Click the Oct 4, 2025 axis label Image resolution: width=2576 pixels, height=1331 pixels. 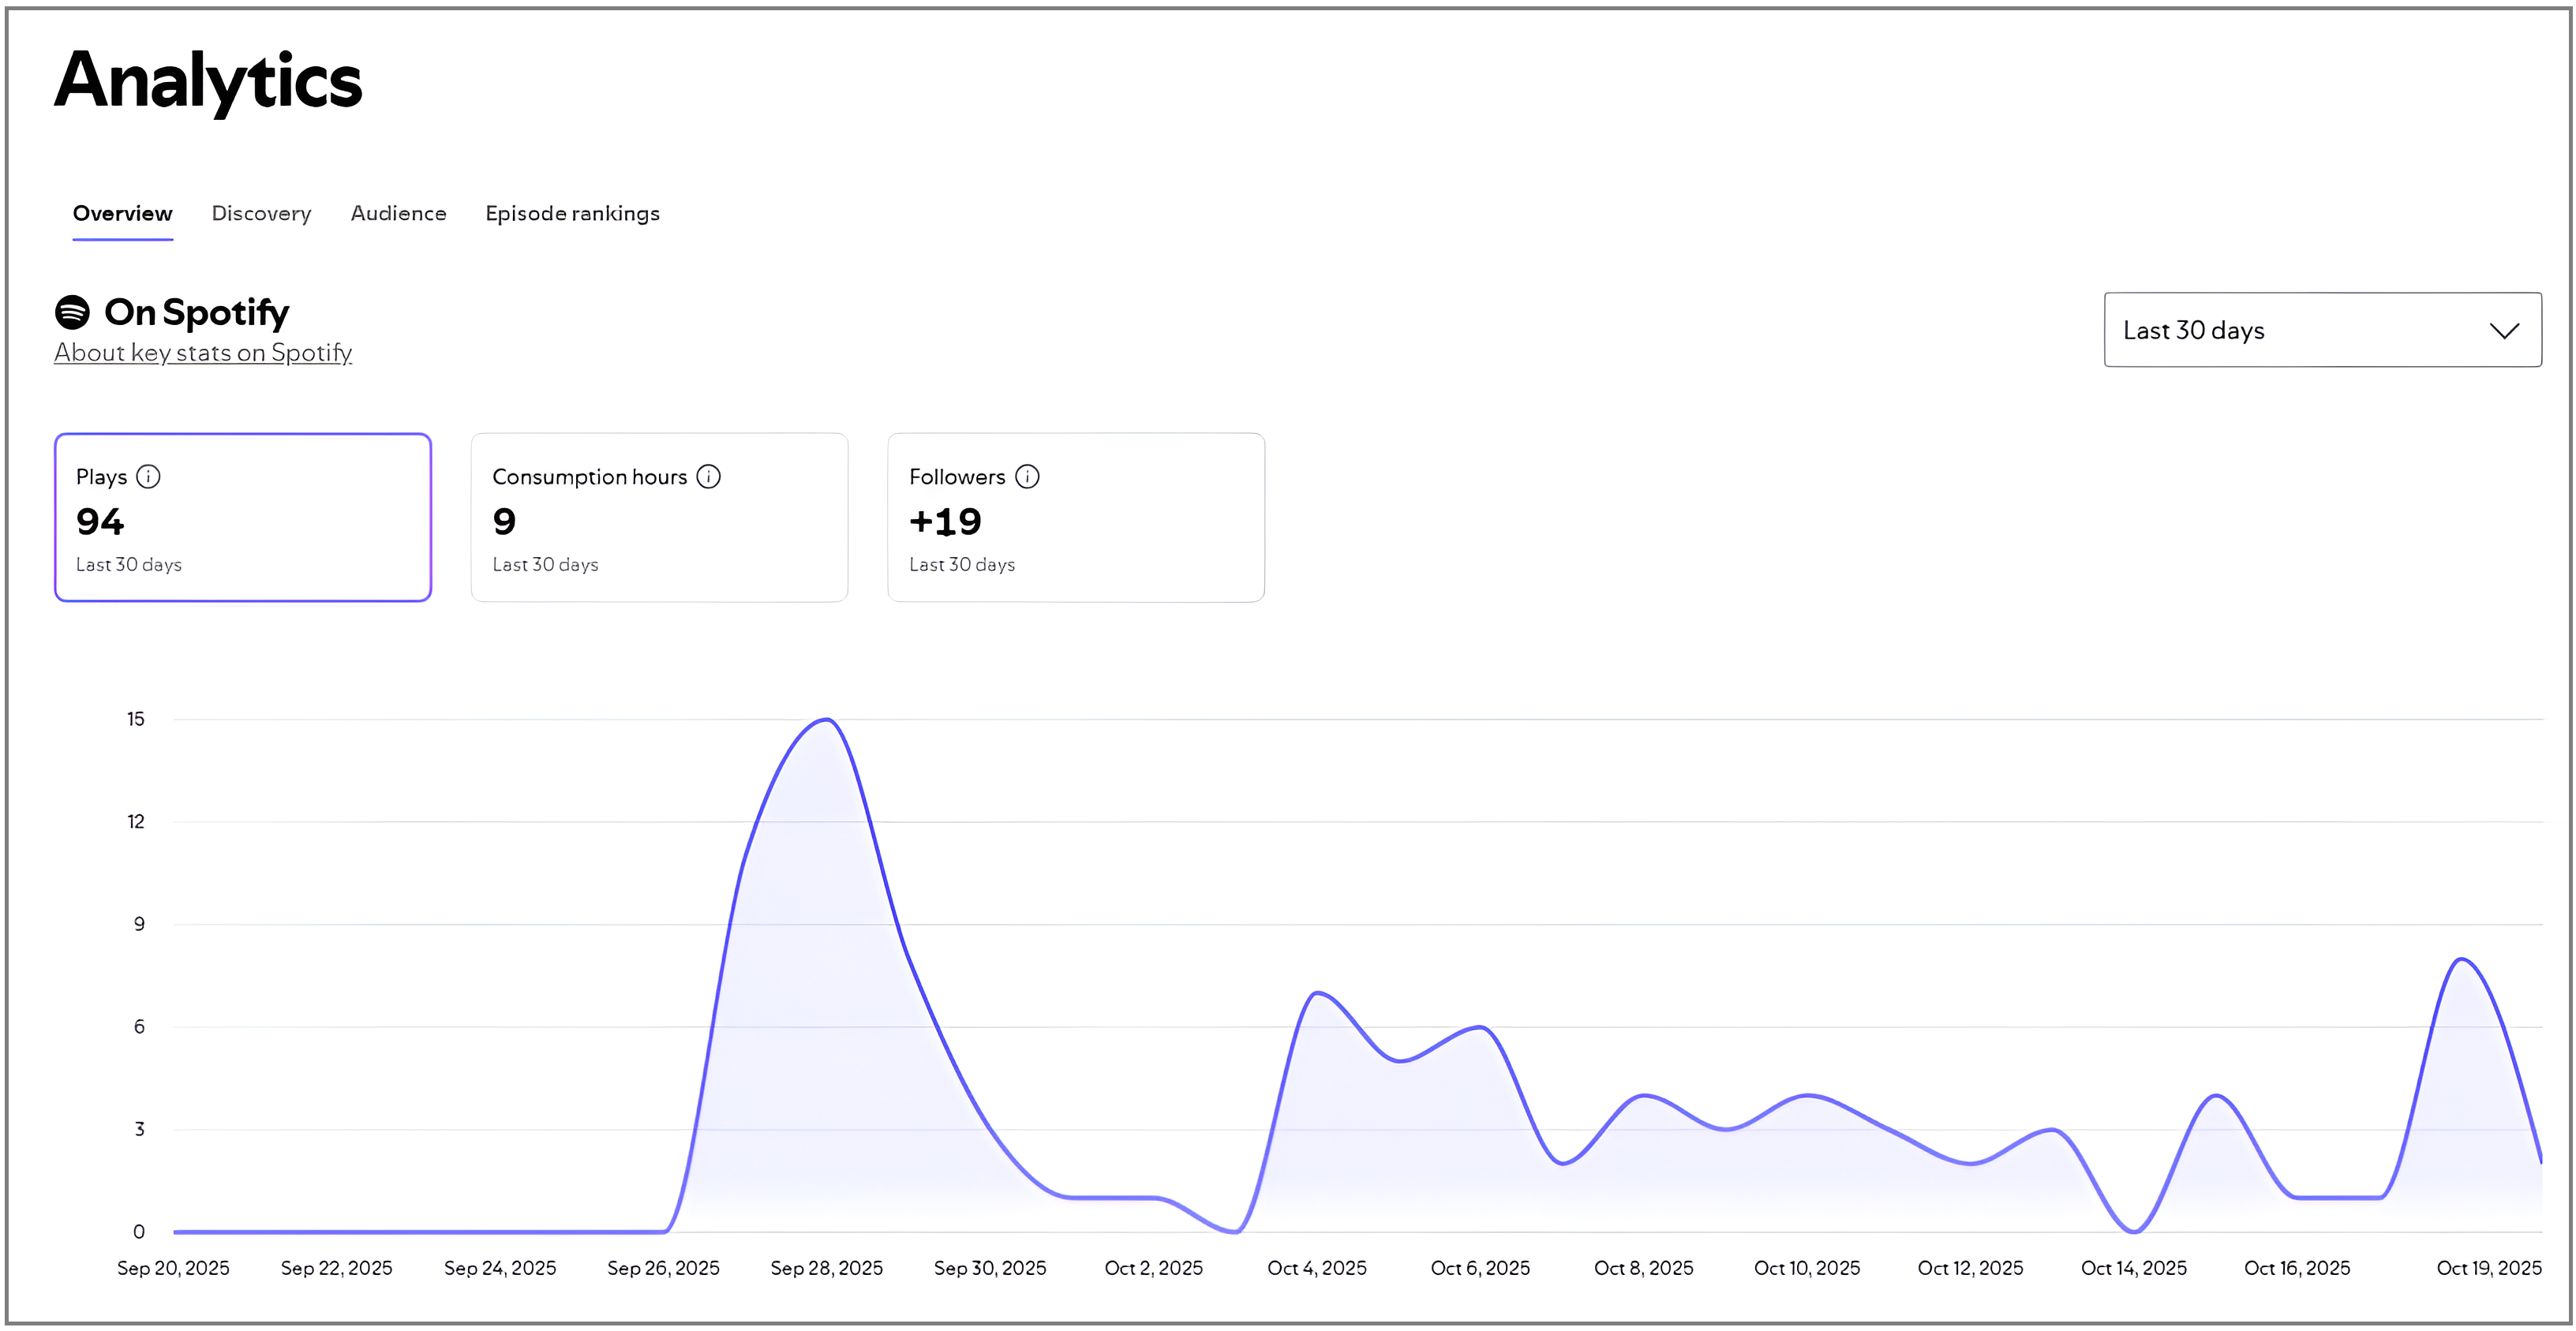tap(1316, 1268)
